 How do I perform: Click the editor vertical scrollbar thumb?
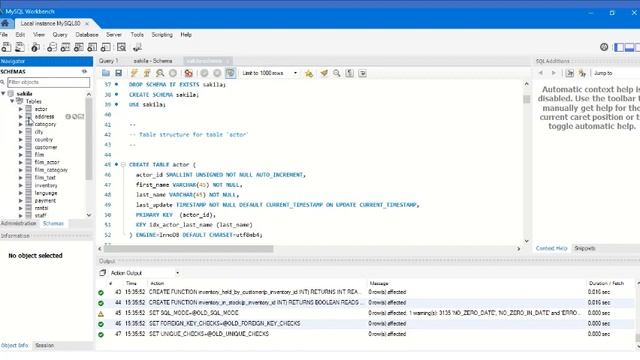[x=527, y=99]
